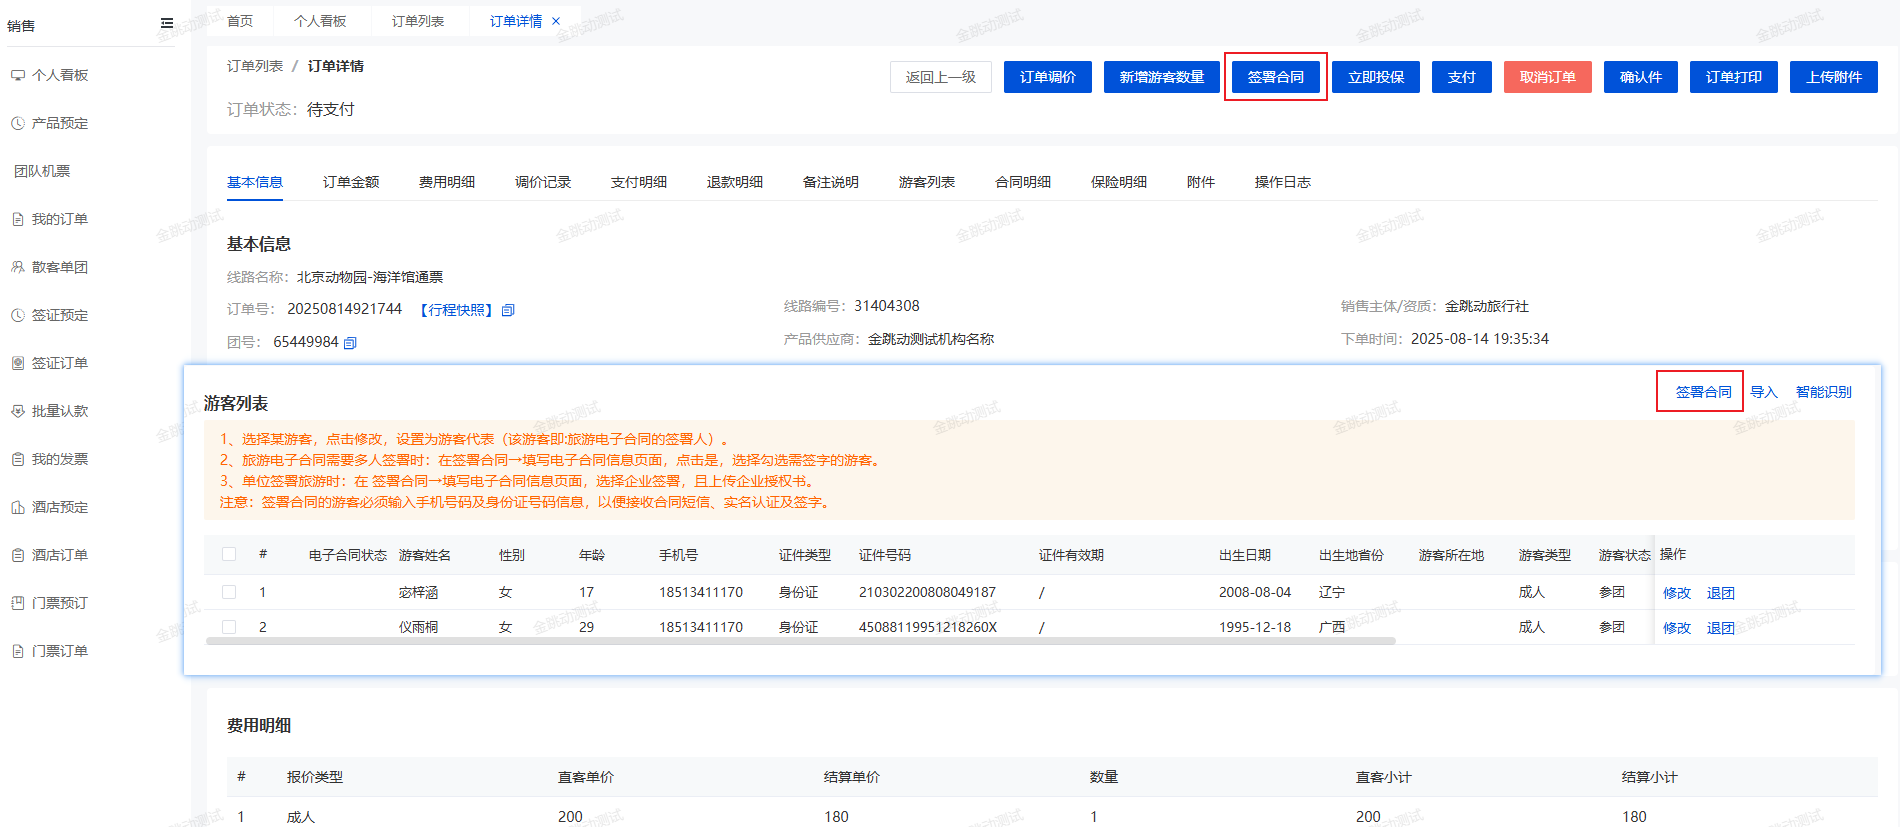This screenshot has width=1900, height=827.
Task: Click the 产品预定 clock icon in sidebar
Action: pos(18,123)
